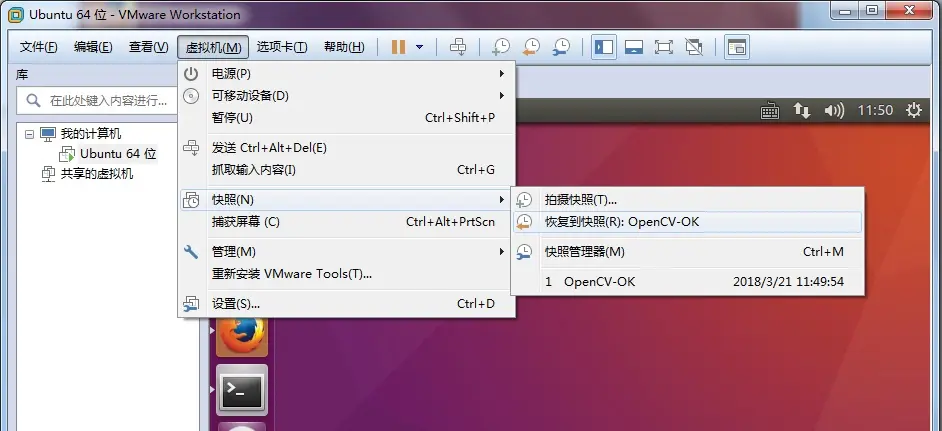Choose 暂停(U) from the VM menu
Image resolution: width=942 pixels, height=431 pixels.
click(347, 118)
